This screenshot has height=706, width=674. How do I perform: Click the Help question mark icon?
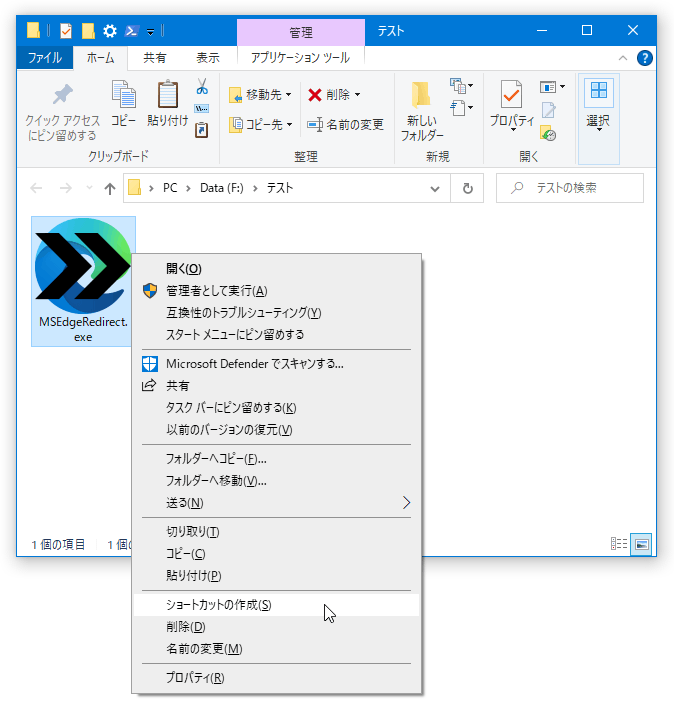point(644,58)
